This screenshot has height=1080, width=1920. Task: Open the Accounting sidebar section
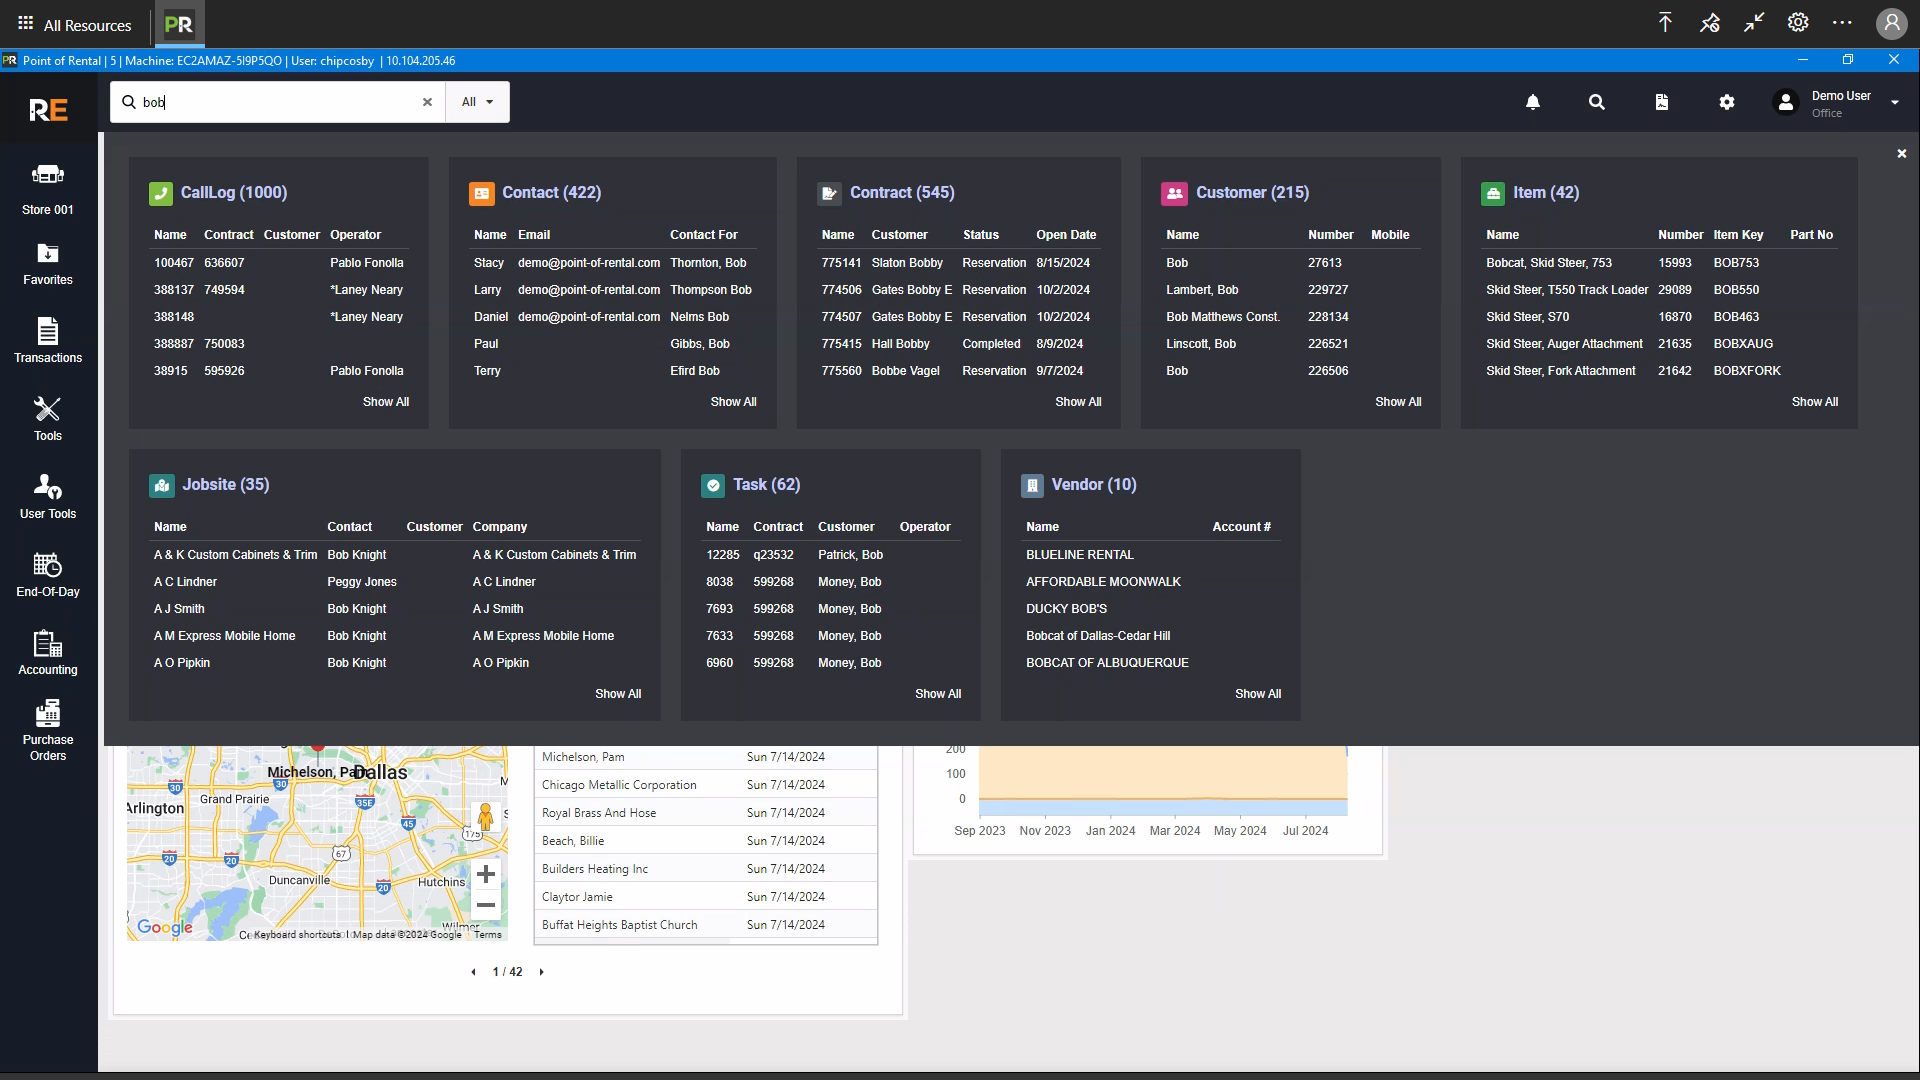[48, 653]
